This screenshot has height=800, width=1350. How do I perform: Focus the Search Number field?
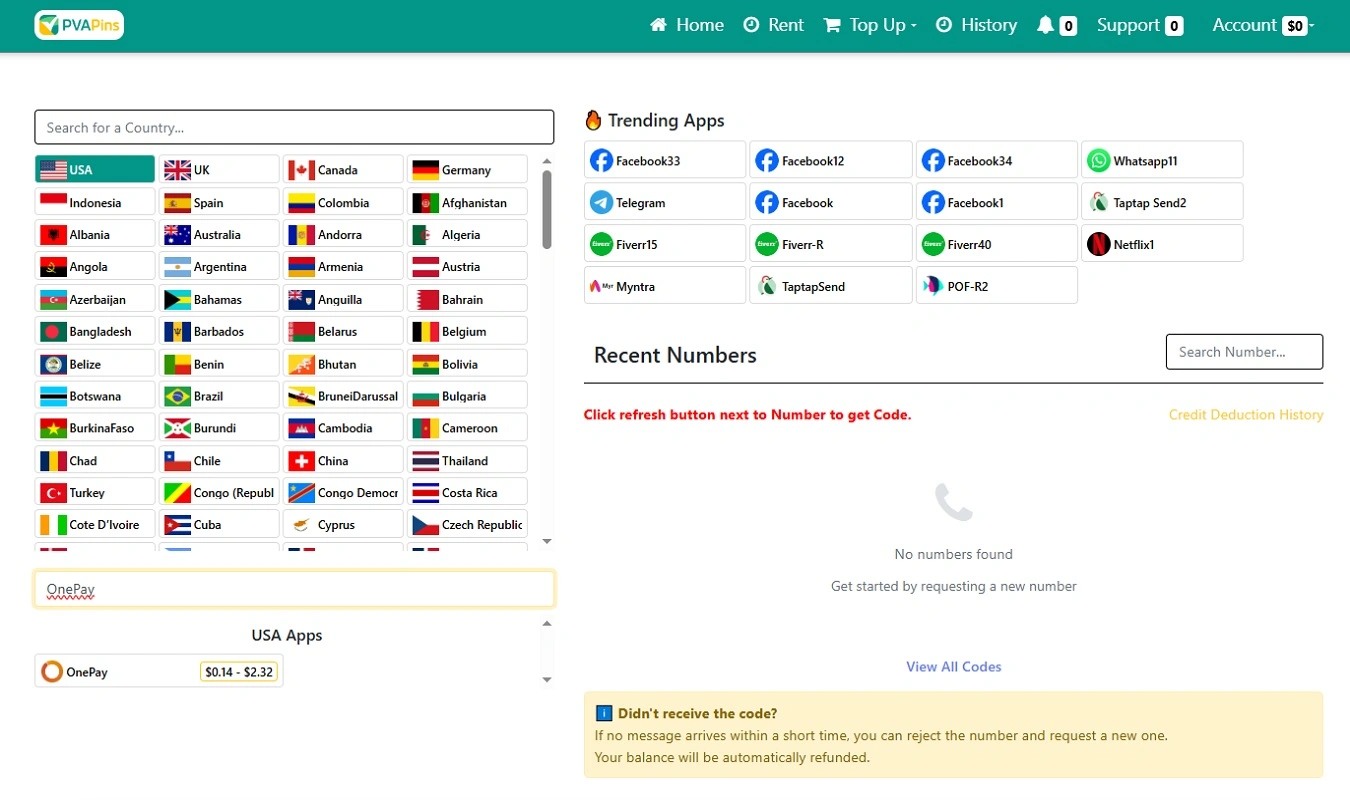(1244, 352)
